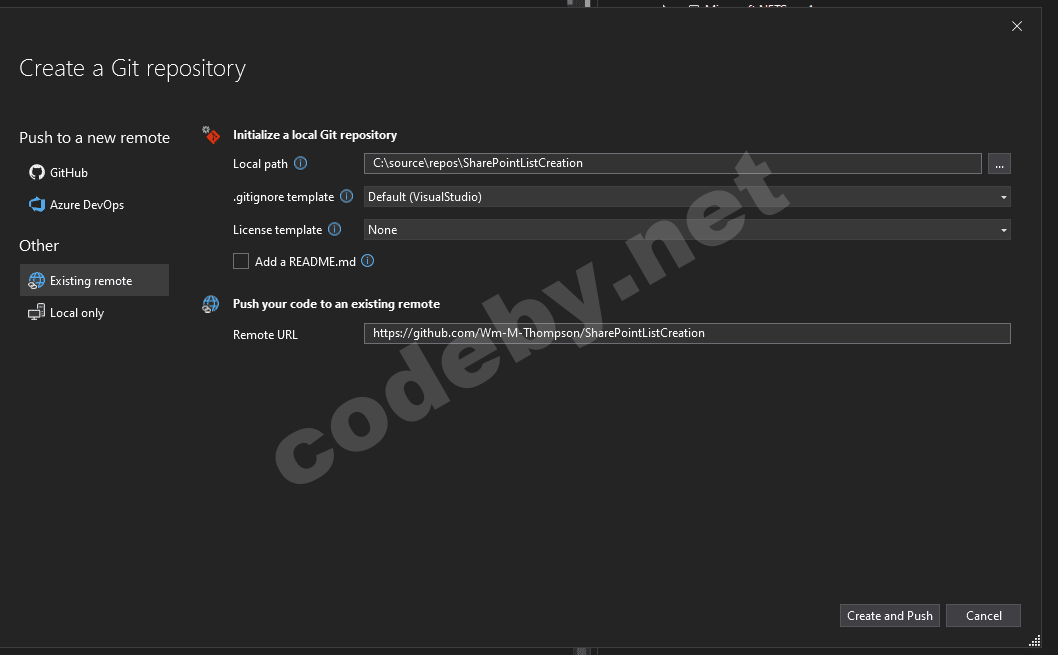The image size is (1058, 655).
Task: Click the Existing remote globe icon
Action: (x=37, y=280)
